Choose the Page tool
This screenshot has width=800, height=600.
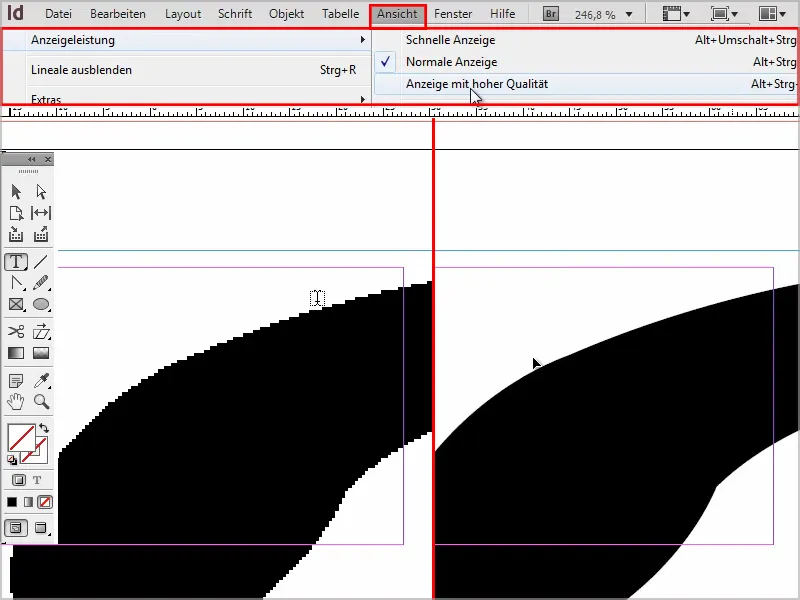(x=16, y=213)
